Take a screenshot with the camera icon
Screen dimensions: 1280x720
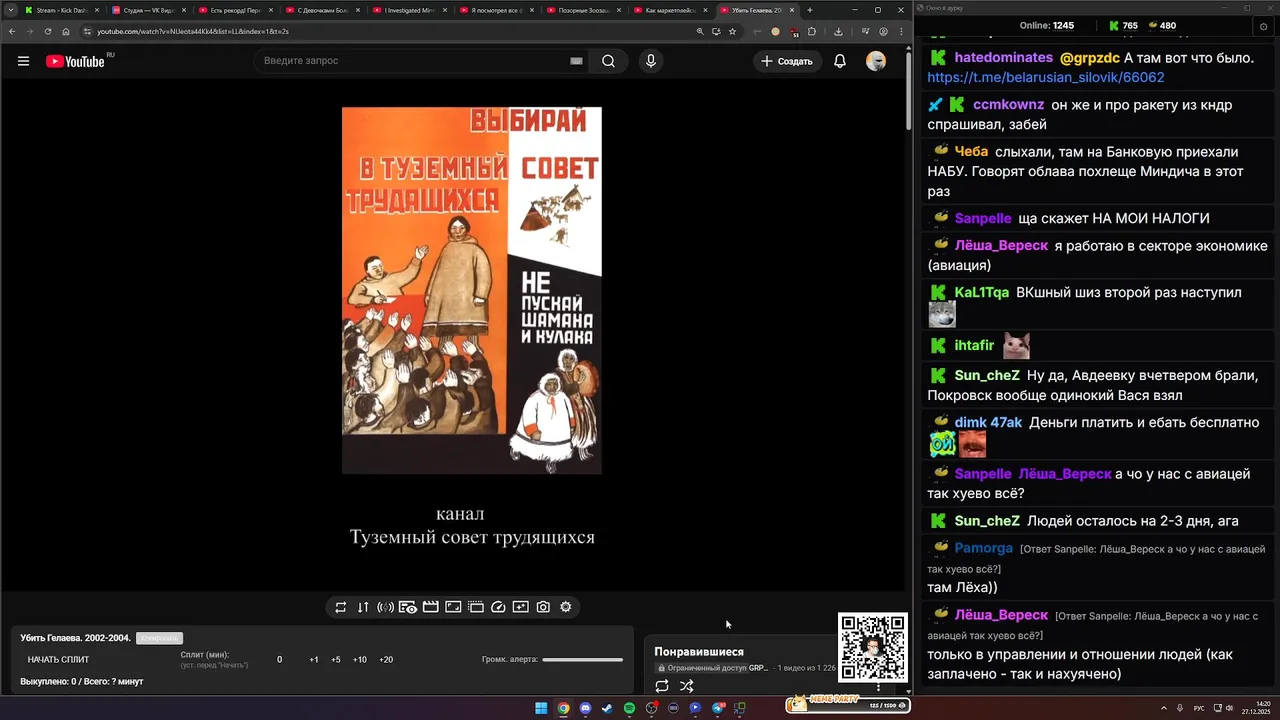point(543,607)
